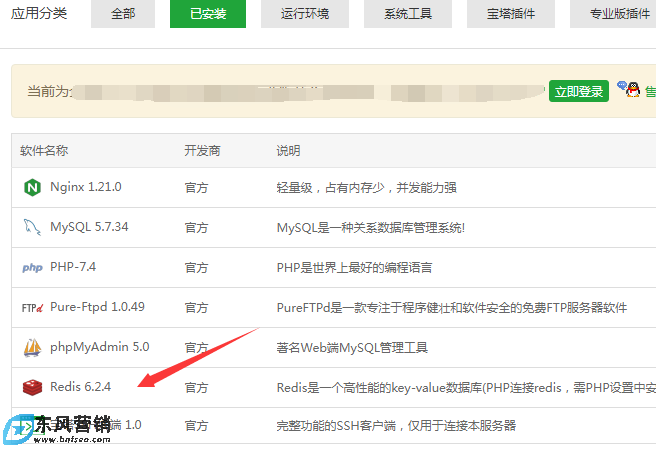The height and width of the screenshot is (452, 656).
Task: Click the 软件名称 column header
Action: click(44, 150)
